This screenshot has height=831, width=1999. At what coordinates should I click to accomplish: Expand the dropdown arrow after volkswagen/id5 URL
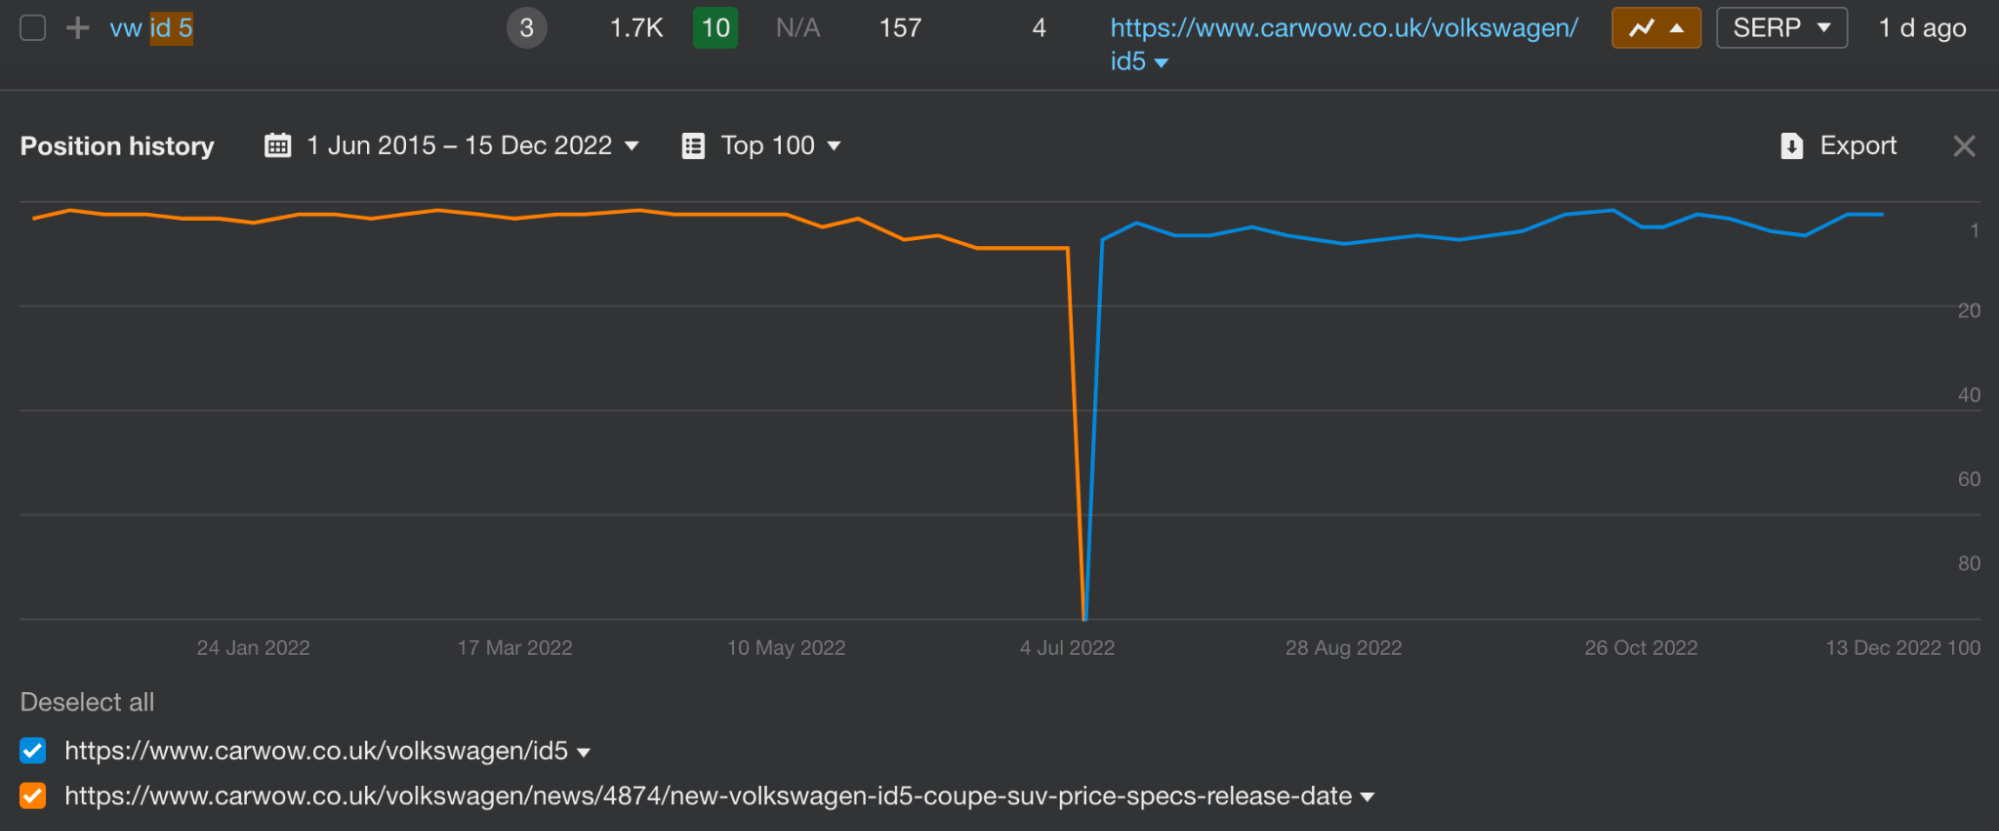tap(1163, 62)
